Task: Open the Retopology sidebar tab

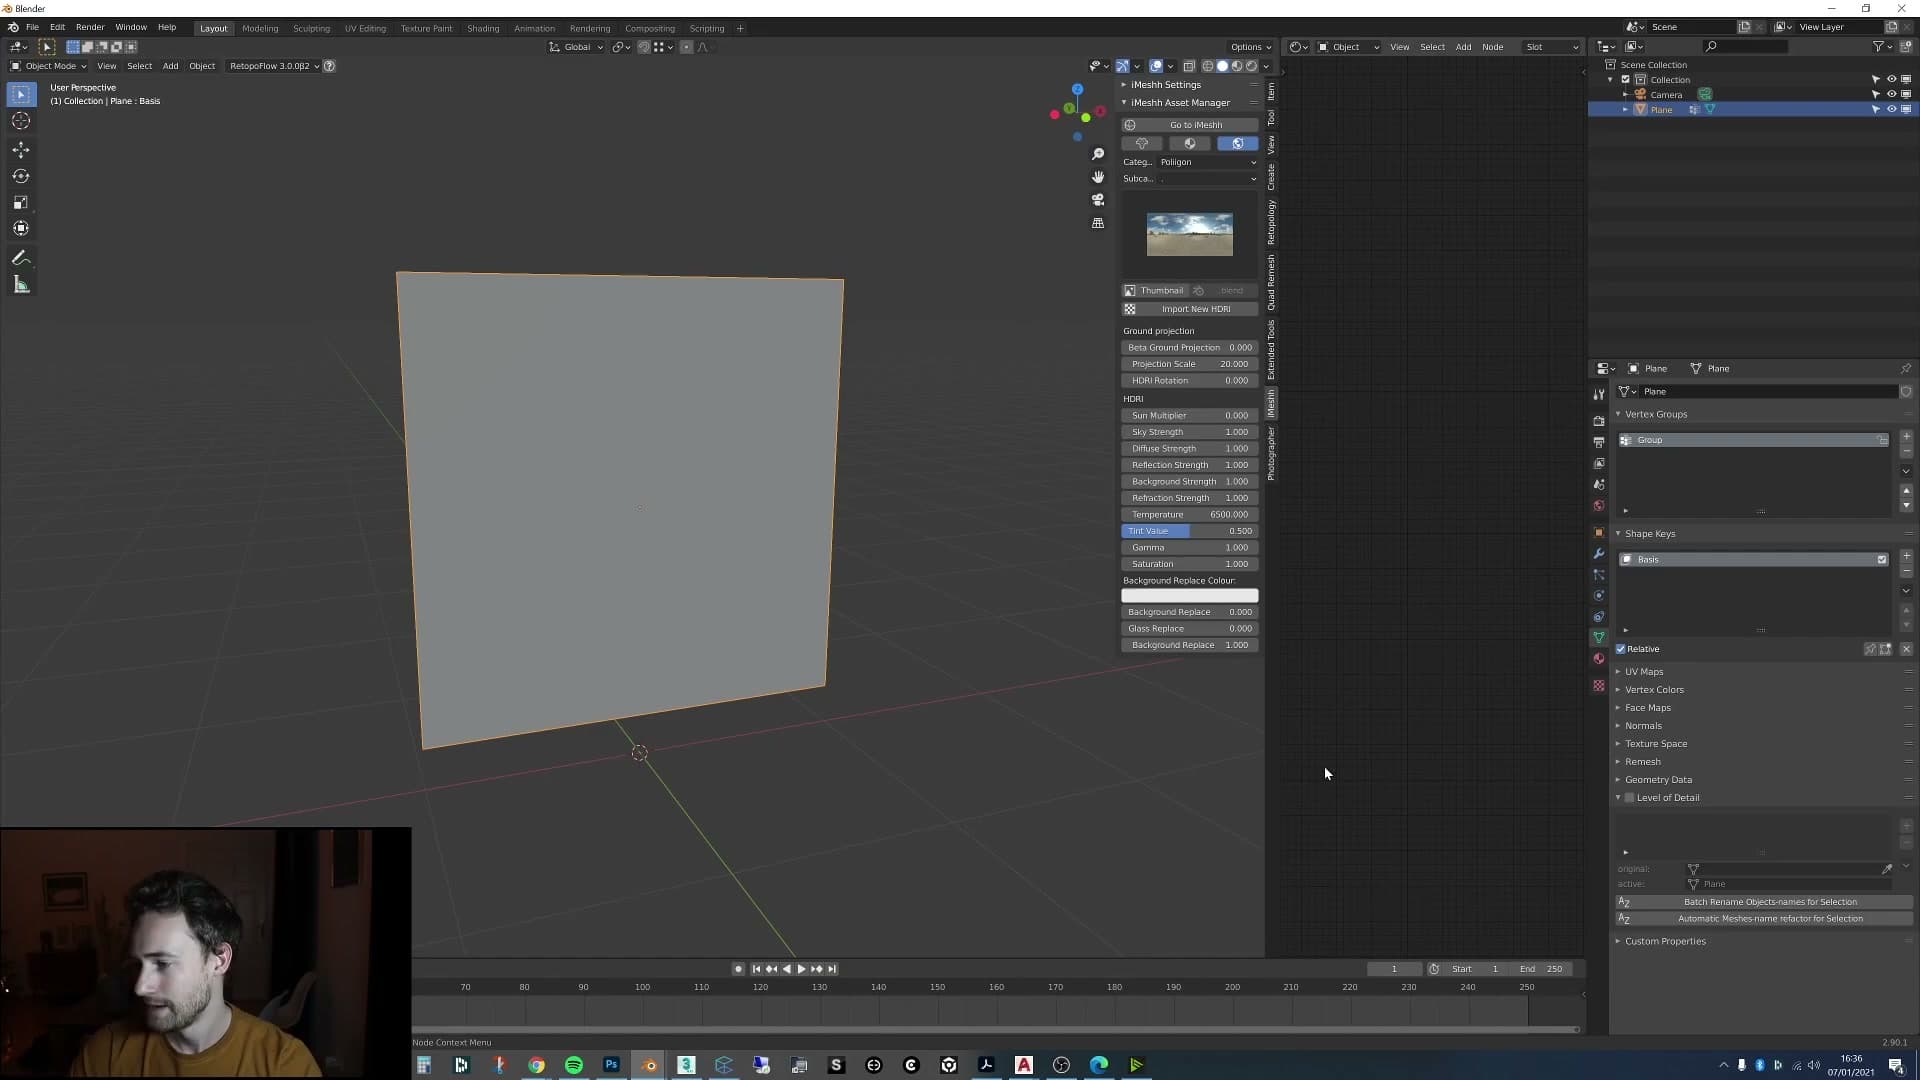Action: (x=1271, y=222)
